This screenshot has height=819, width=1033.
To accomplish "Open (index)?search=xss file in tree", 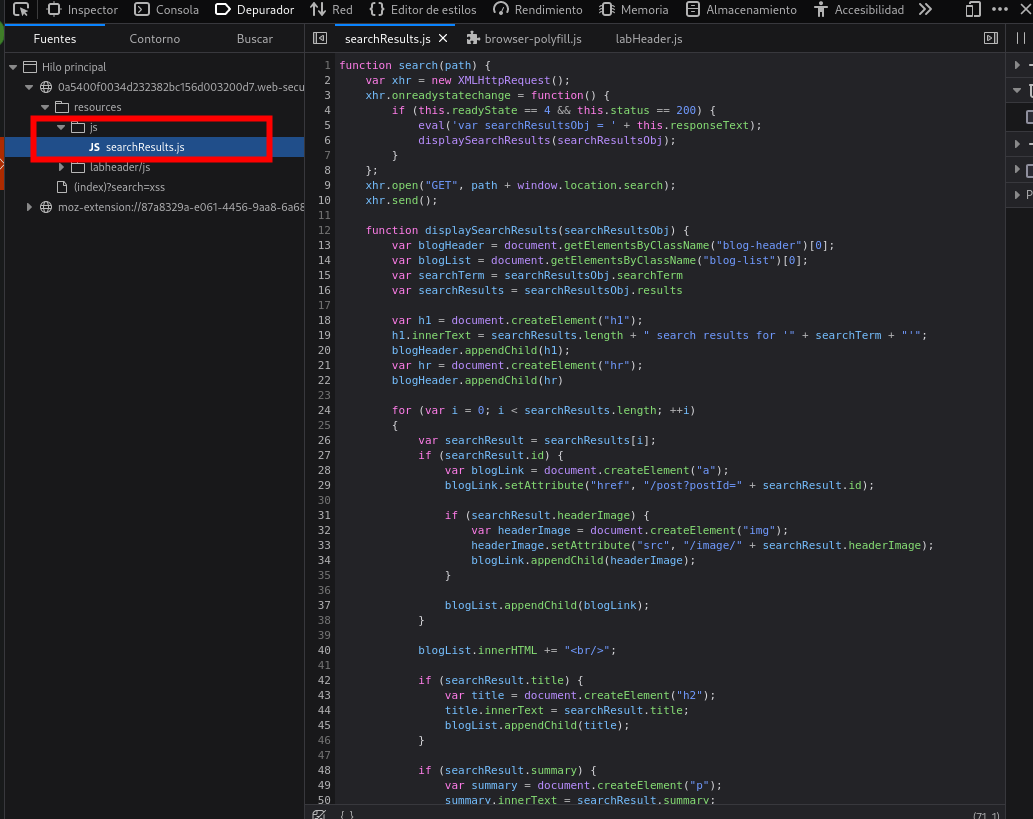I will pyautogui.click(x=119, y=187).
